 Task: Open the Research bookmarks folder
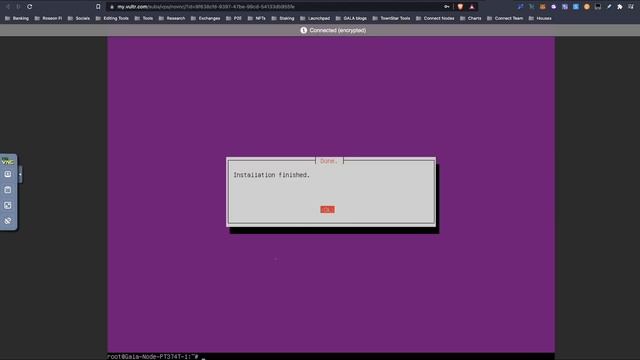point(172,18)
